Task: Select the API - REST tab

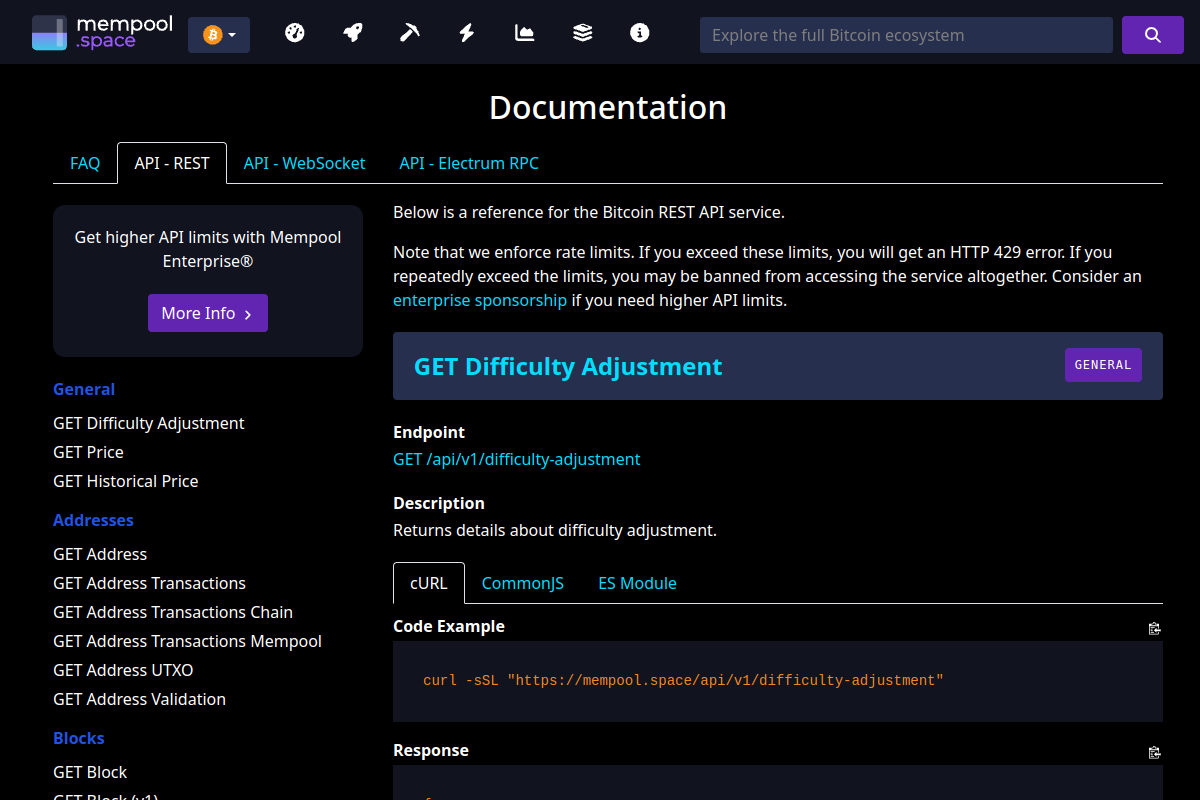Action: [172, 163]
